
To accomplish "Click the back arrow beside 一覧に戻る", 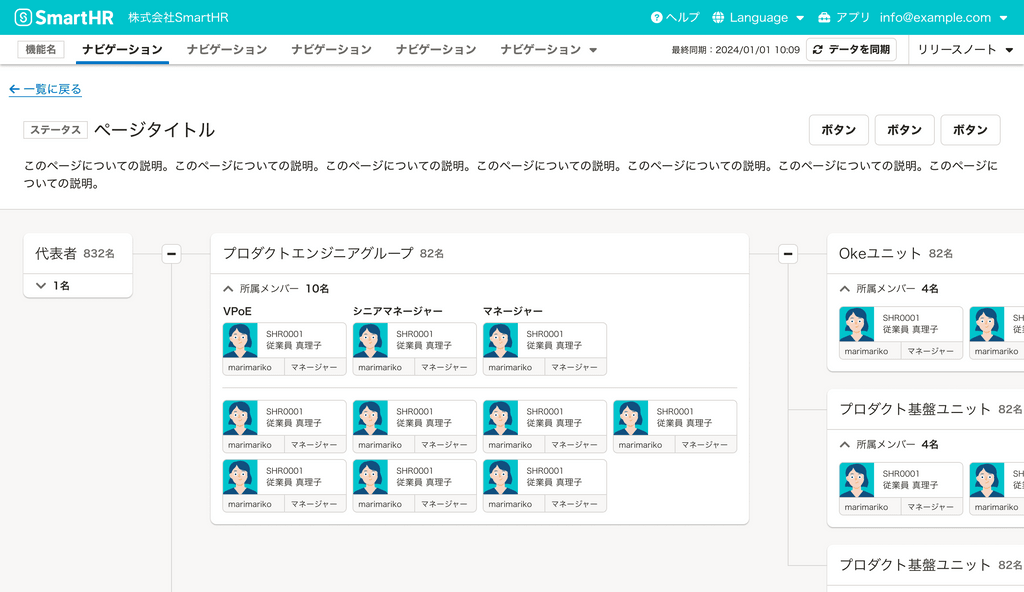I will (14, 89).
